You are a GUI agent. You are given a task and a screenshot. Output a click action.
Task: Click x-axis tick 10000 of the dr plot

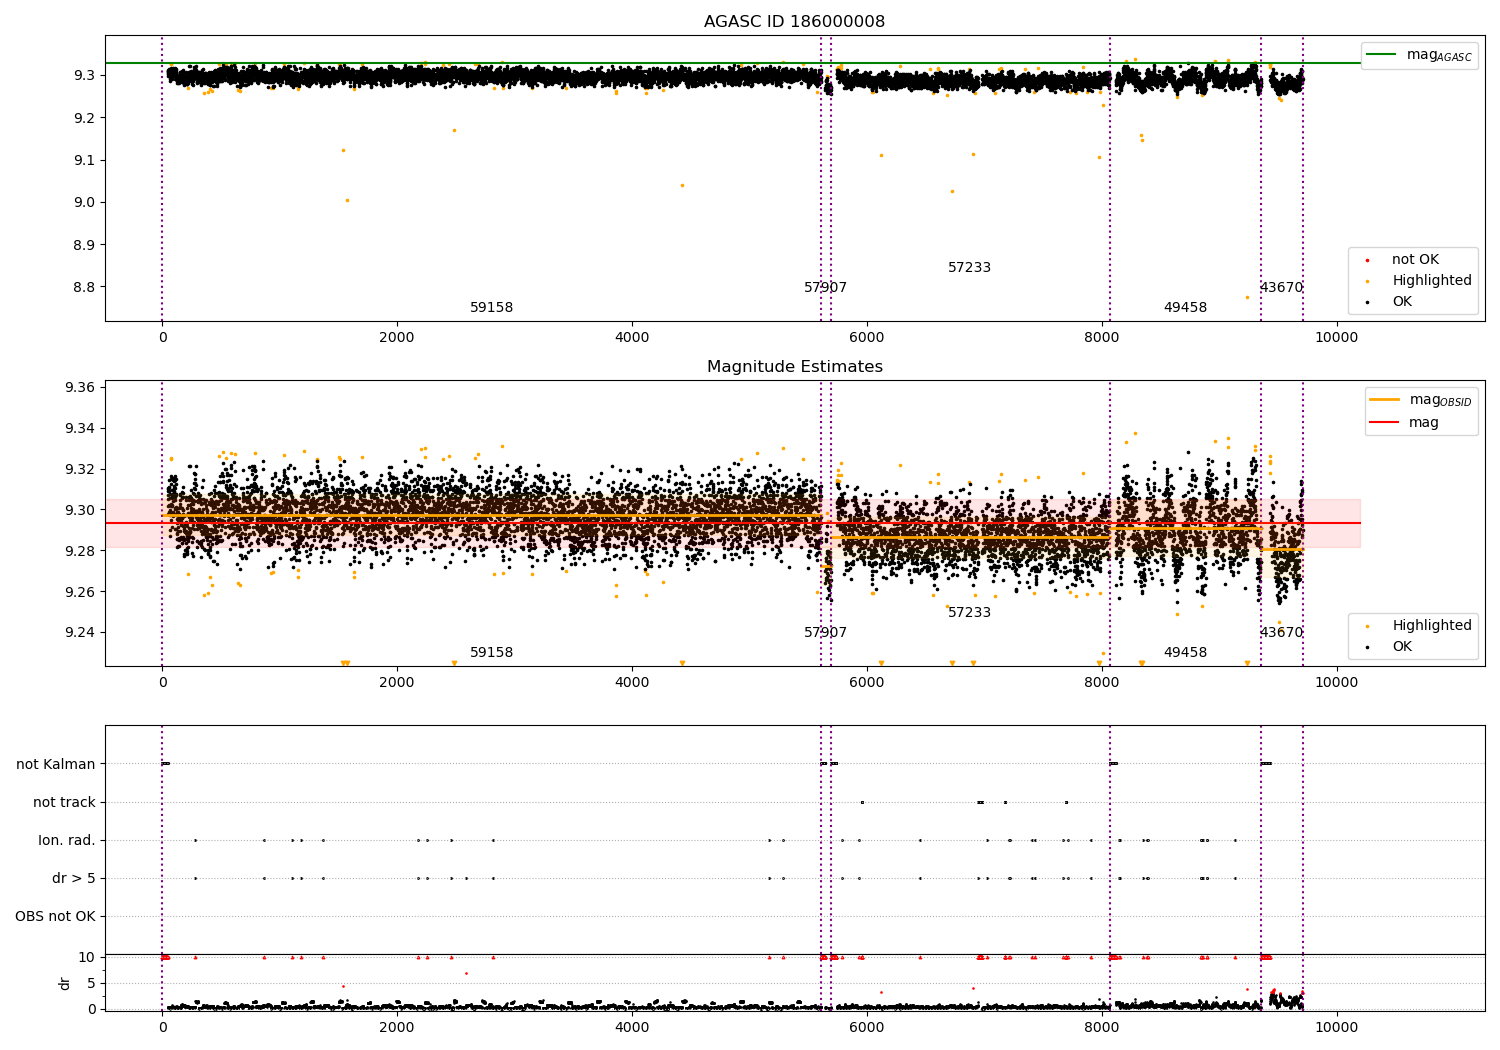click(1337, 1027)
